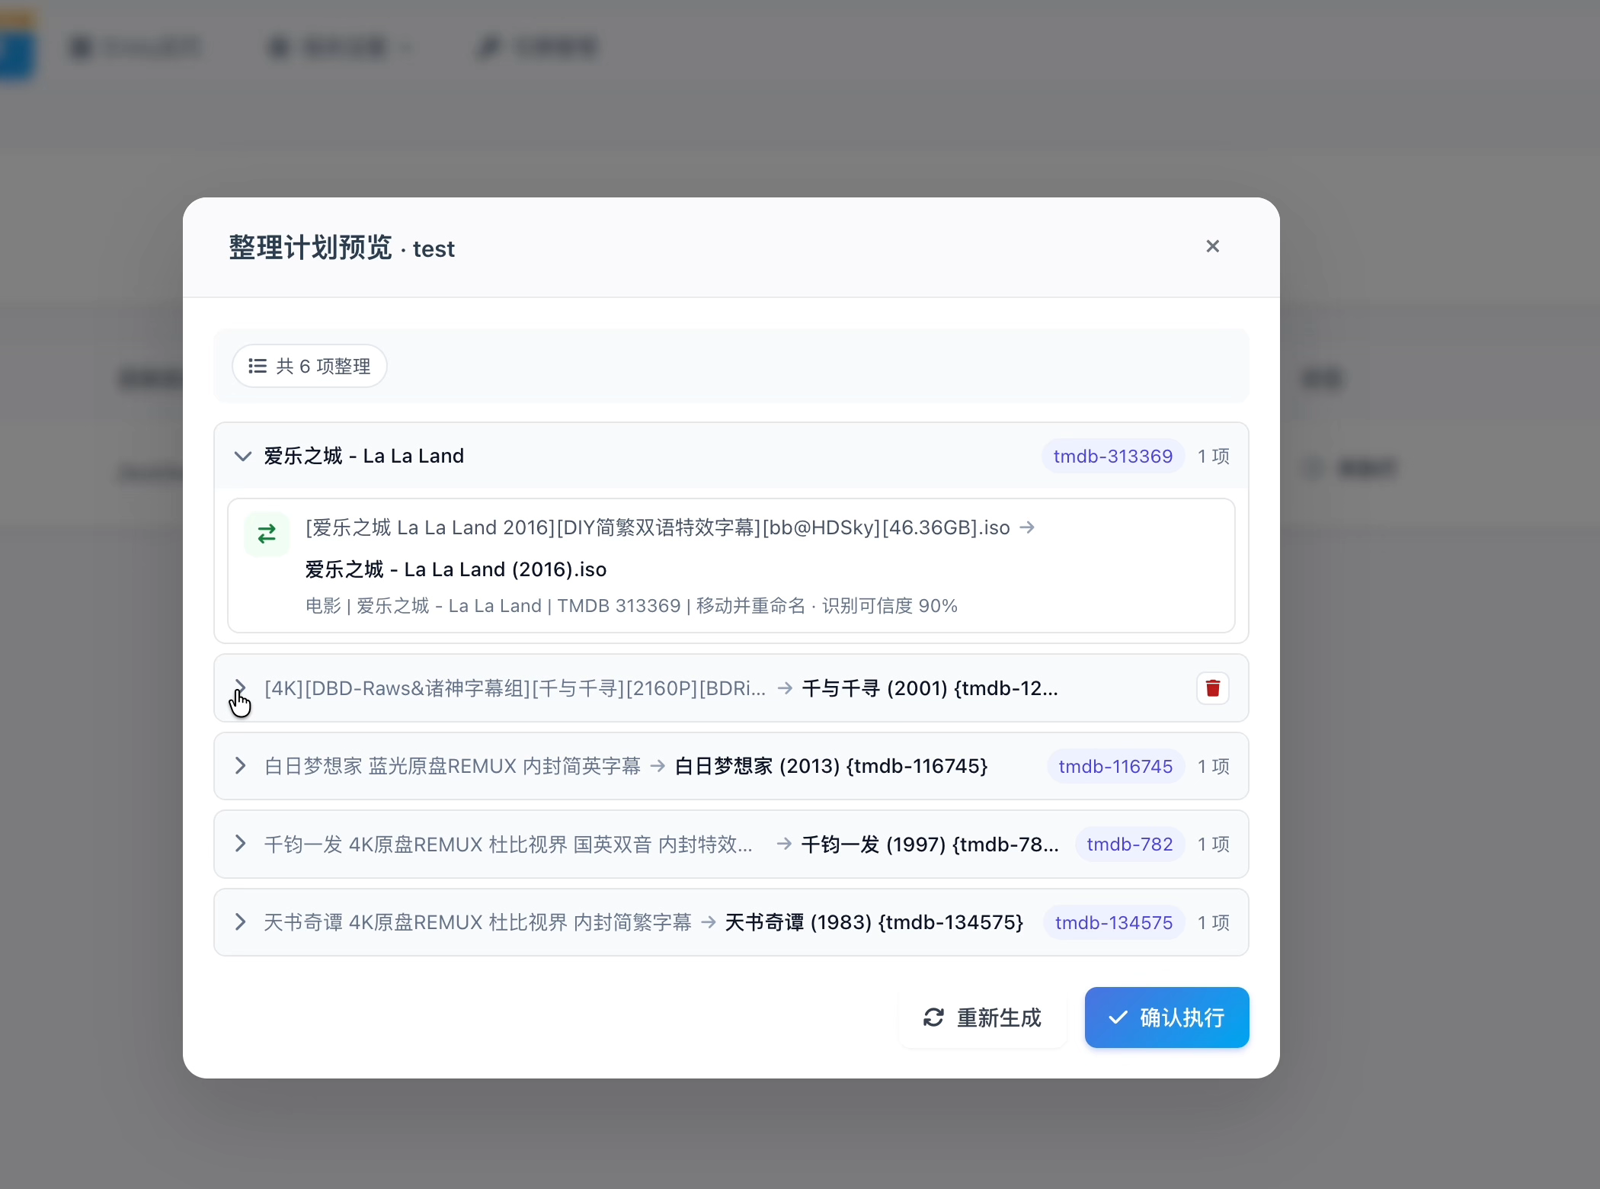The width and height of the screenshot is (1600, 1189).
Task: Click source filename ending in [46.36GB].iso
Action: tap(657, 527)
